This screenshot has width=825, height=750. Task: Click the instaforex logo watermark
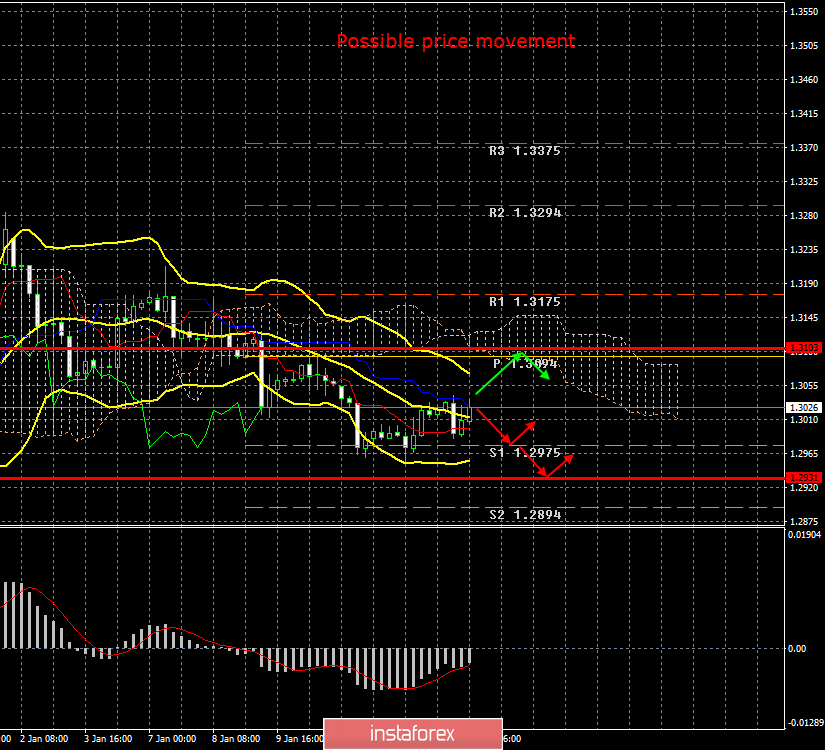pos(413,733)
